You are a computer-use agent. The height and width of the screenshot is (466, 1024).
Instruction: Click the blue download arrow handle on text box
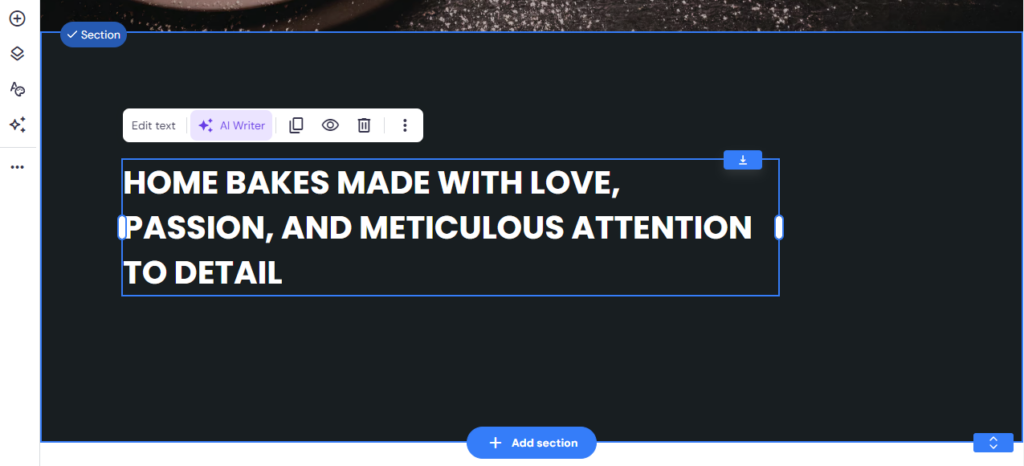point(743,160)
